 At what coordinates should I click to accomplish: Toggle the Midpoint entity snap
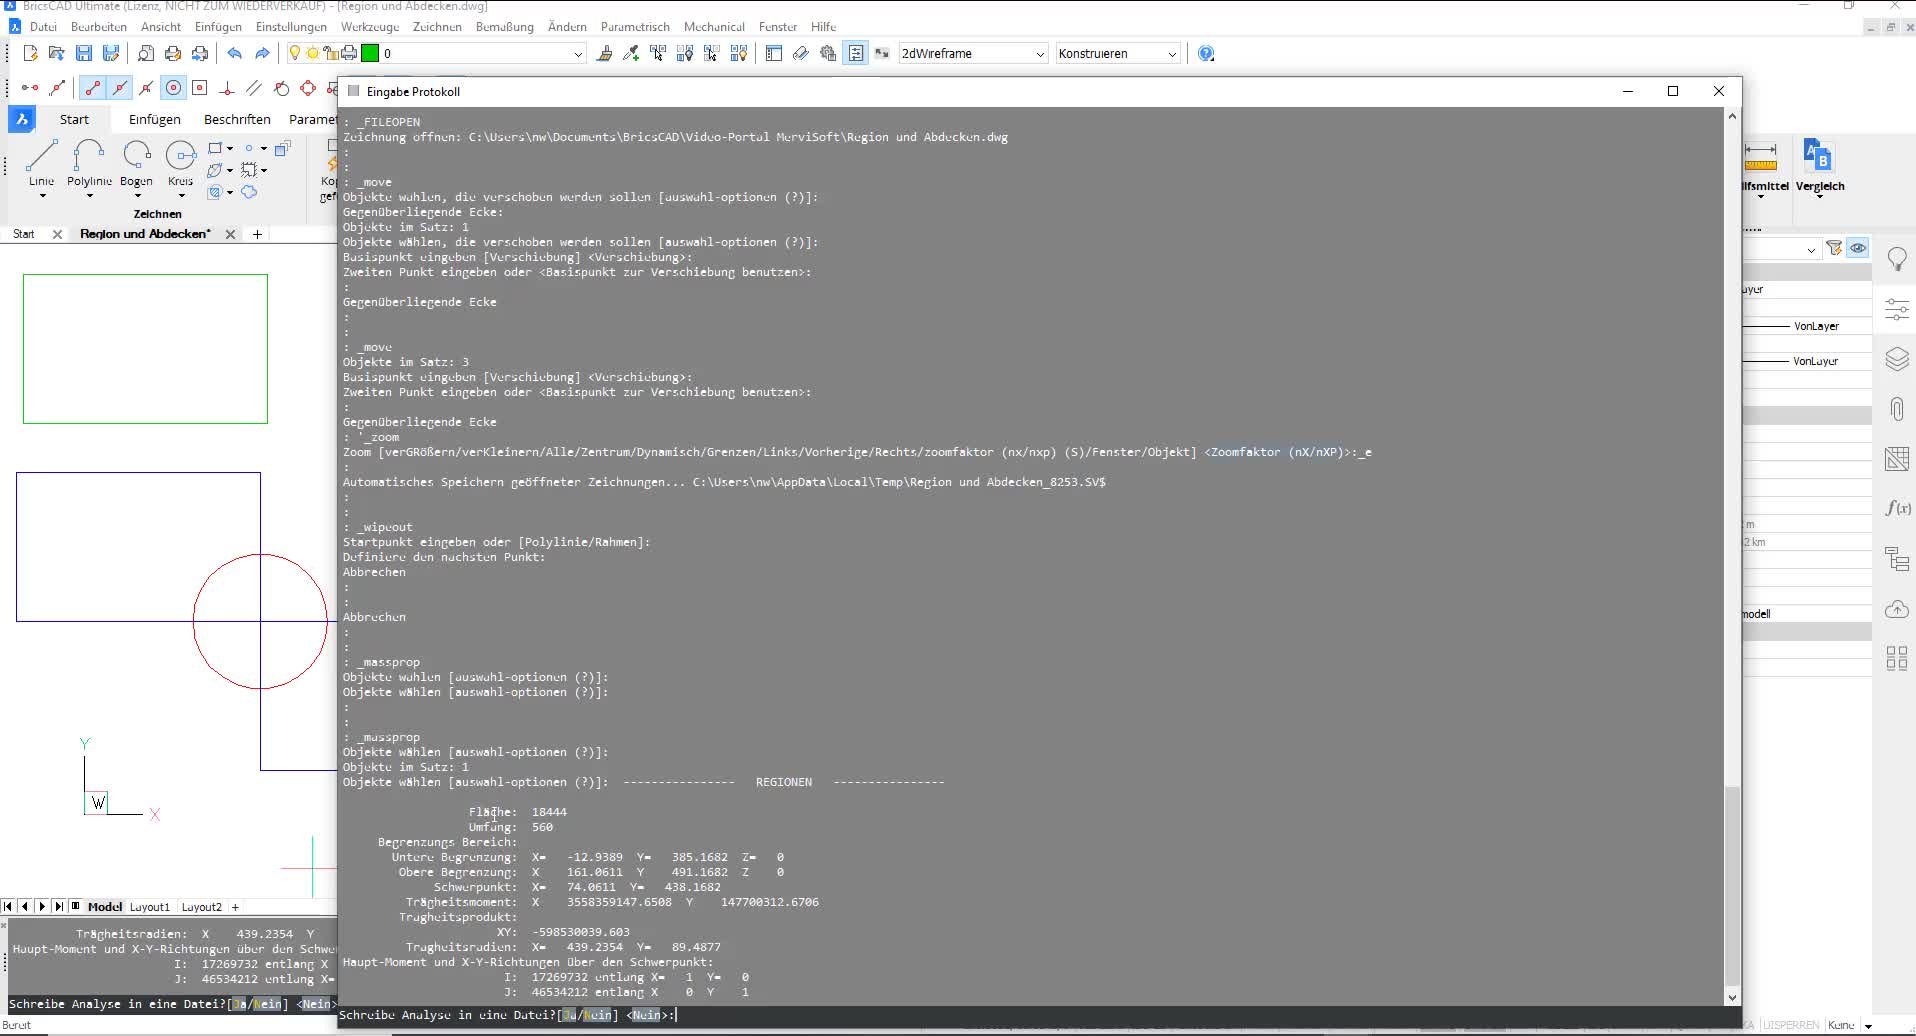(119, 88)
